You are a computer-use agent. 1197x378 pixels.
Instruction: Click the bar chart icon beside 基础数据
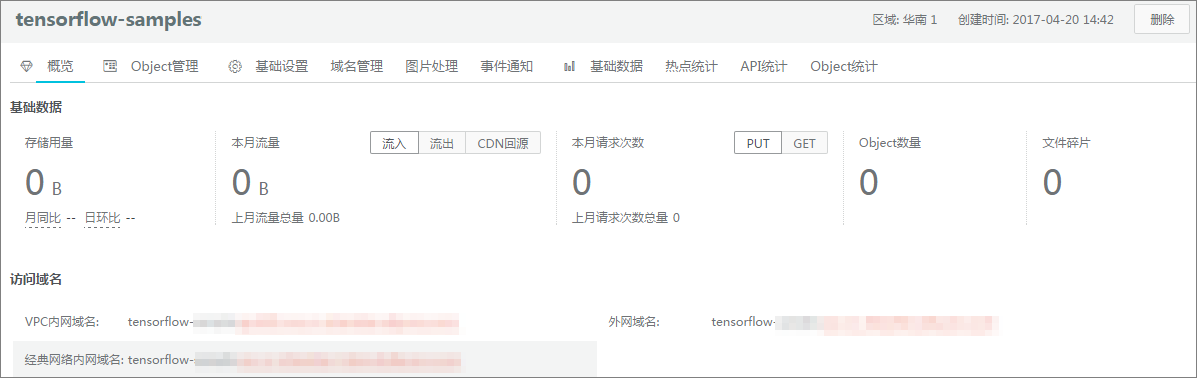[x=569, y=66]
